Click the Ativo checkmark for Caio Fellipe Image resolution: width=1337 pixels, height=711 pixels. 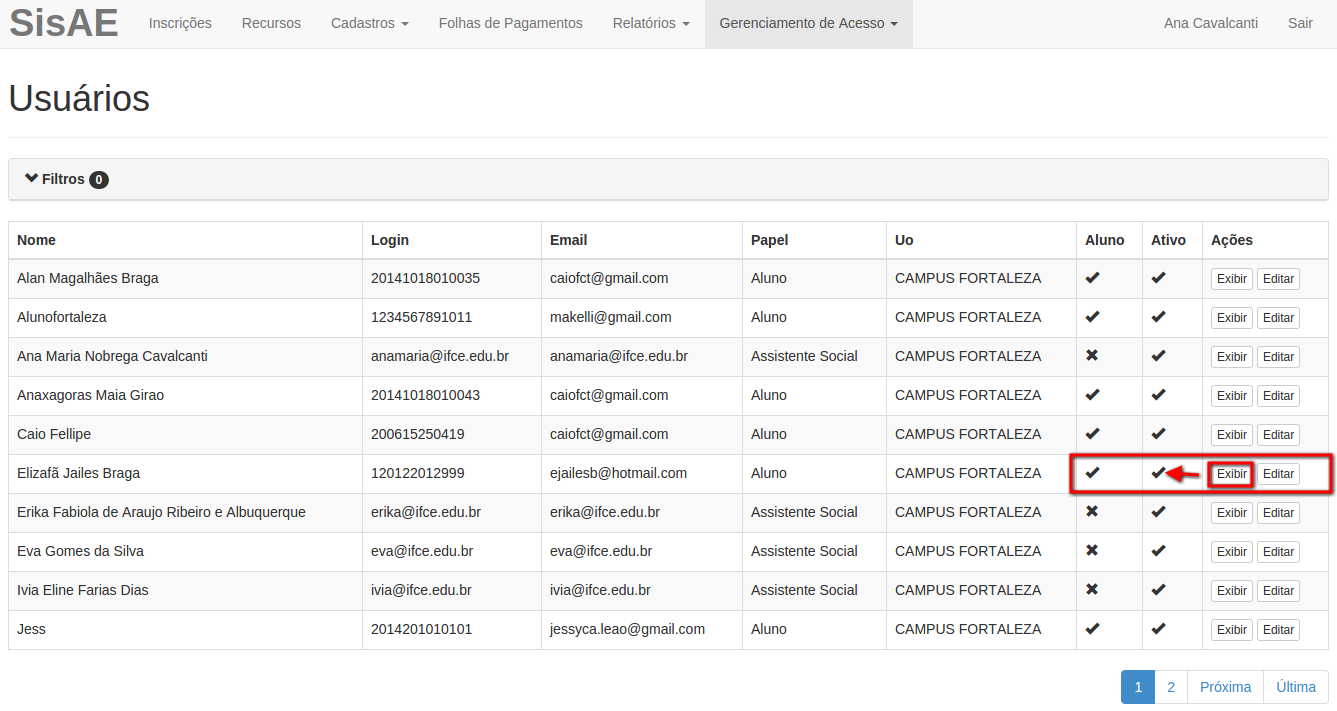[1158, 434]
